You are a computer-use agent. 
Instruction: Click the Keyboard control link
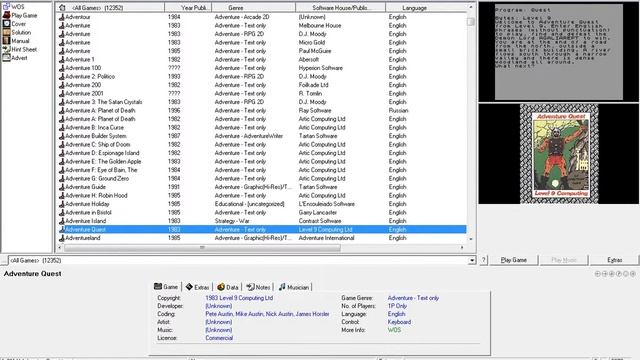pos(399,322)
